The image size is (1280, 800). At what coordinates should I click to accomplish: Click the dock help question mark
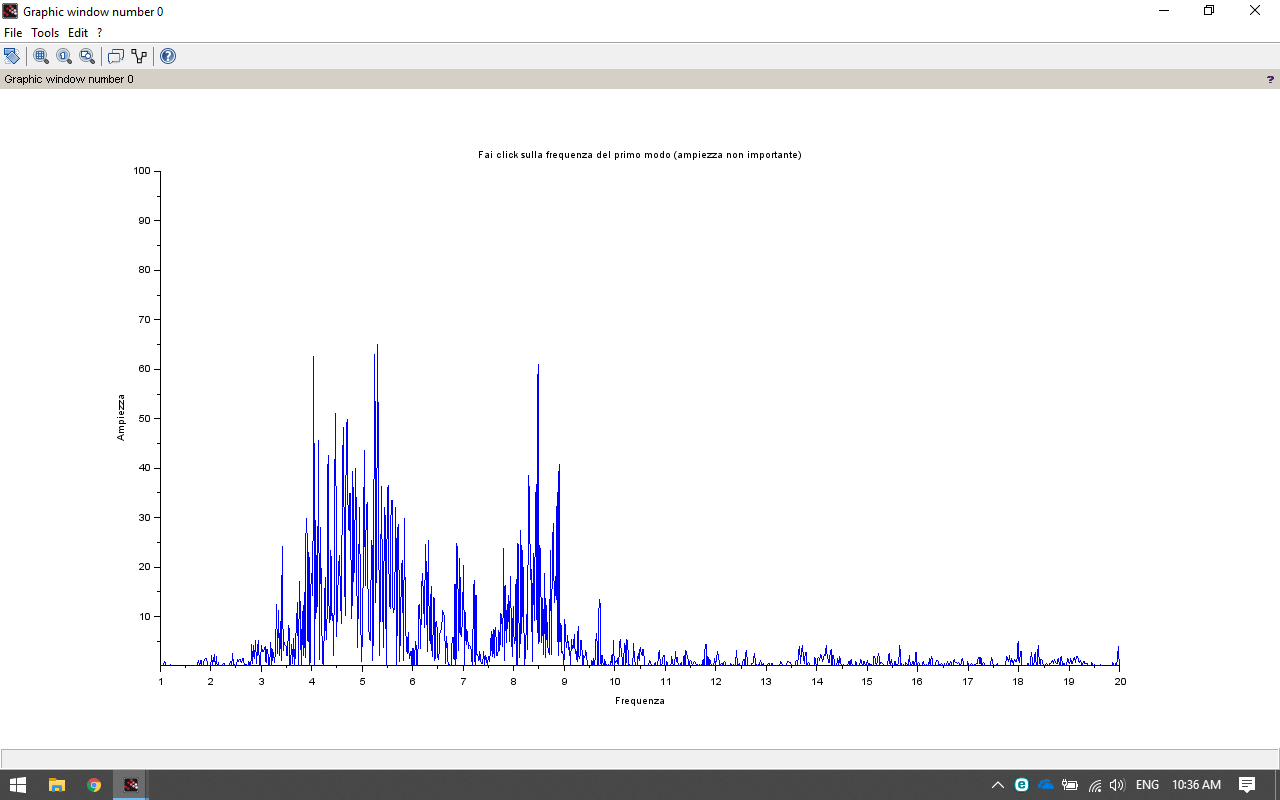coord(1270,79)
